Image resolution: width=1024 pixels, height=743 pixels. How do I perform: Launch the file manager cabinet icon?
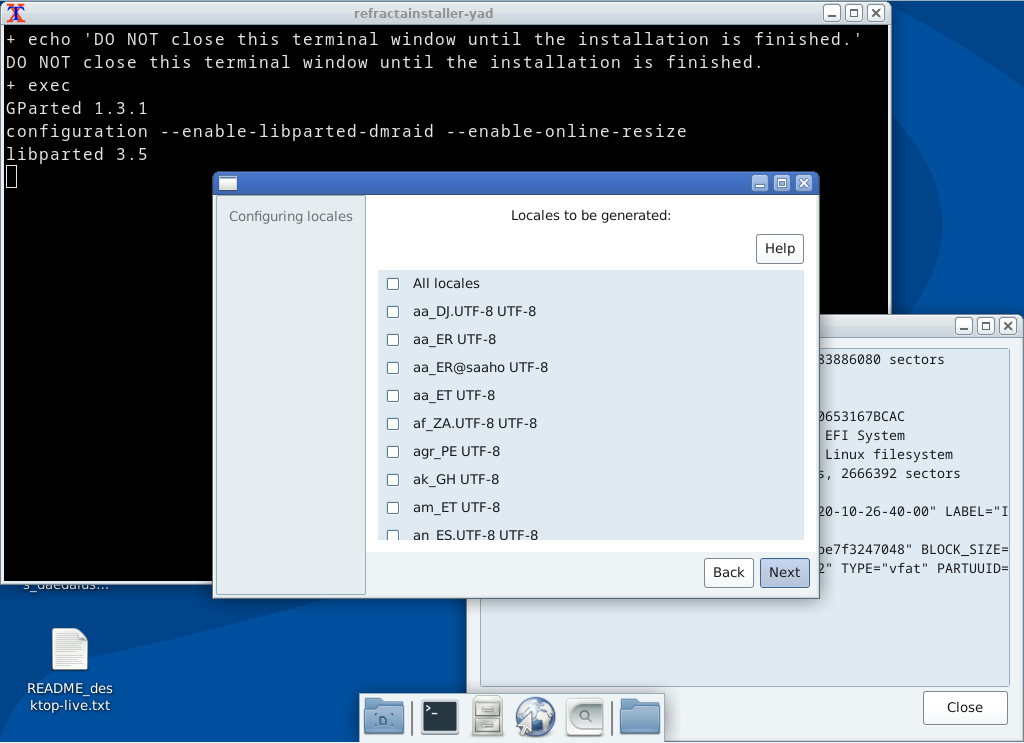point(487,716)
